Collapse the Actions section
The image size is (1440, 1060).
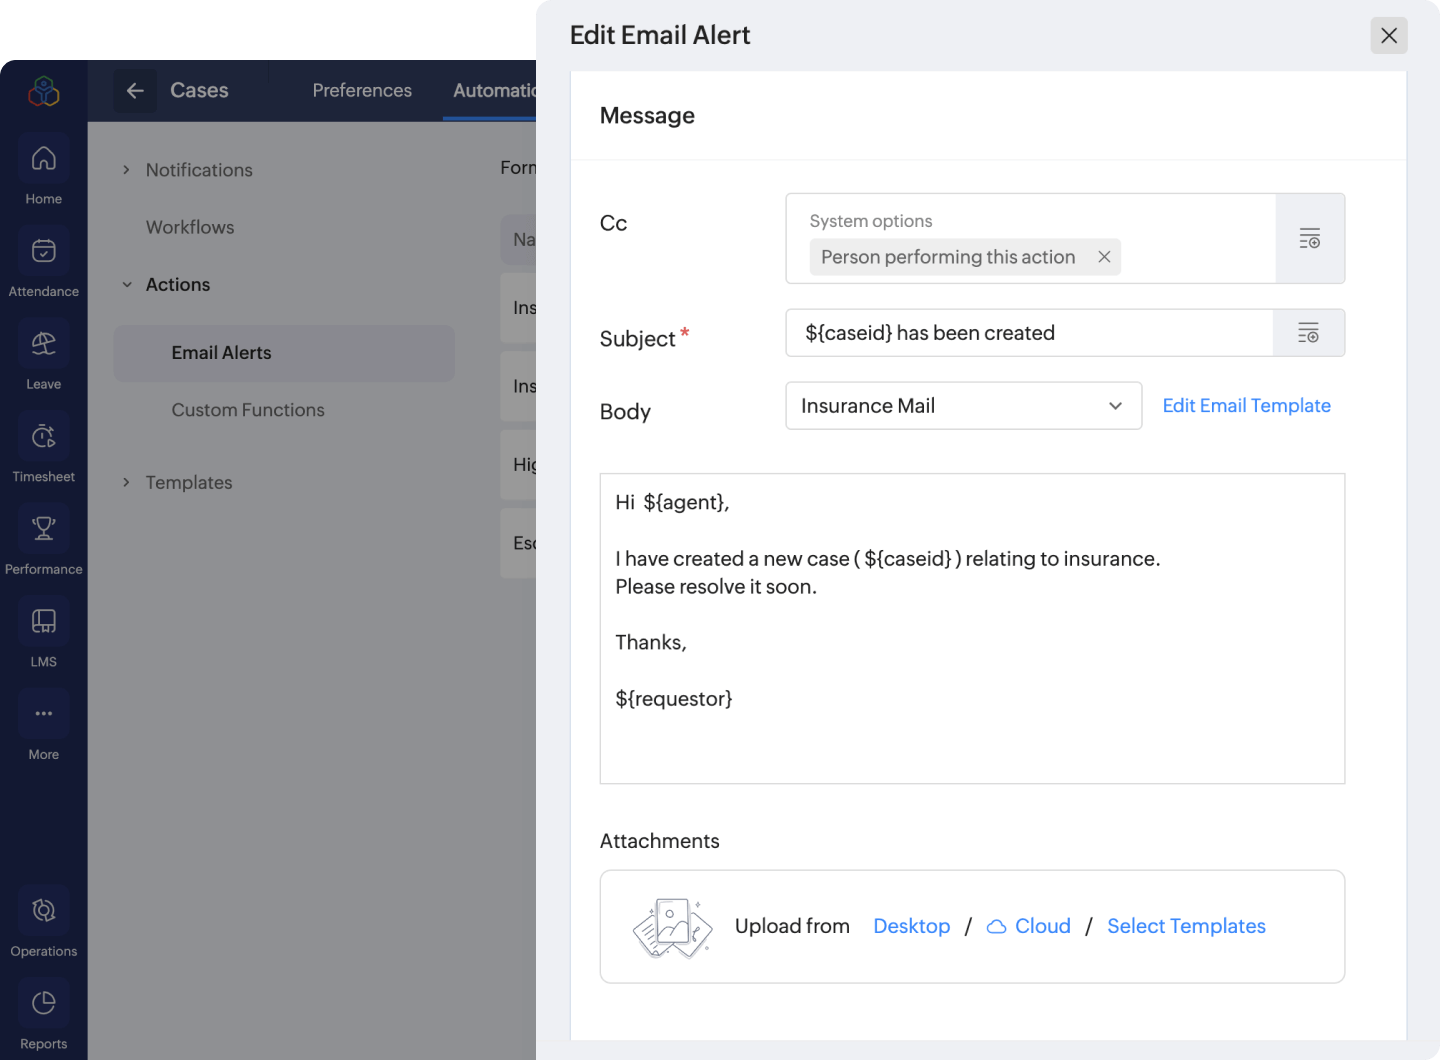[127, 285]
